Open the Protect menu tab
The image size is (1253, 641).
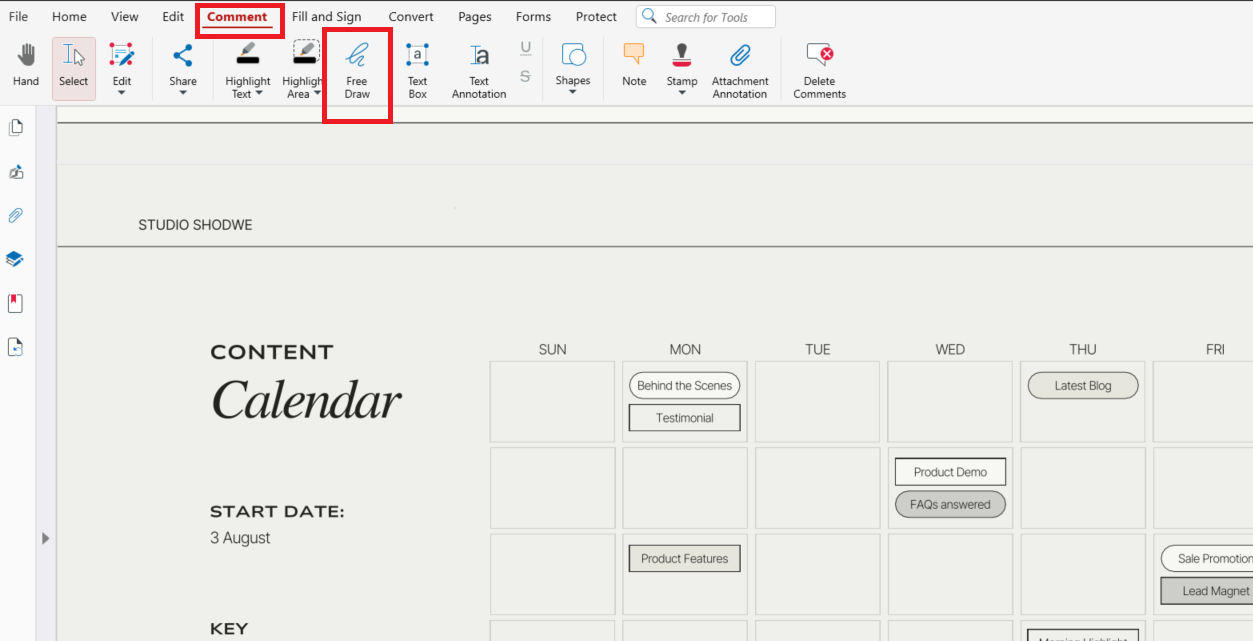tap(596, 16)
